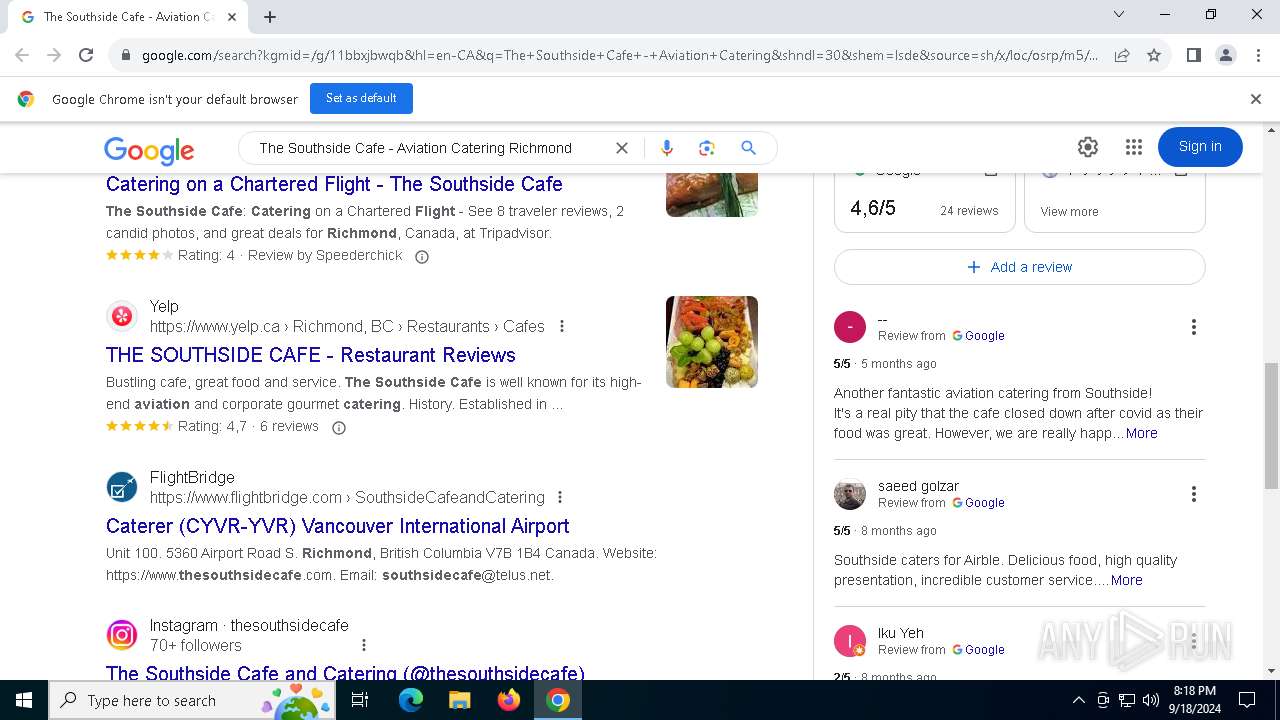Open more options for Yelp result
The image size is (1280, 720).
pos(562,326)
